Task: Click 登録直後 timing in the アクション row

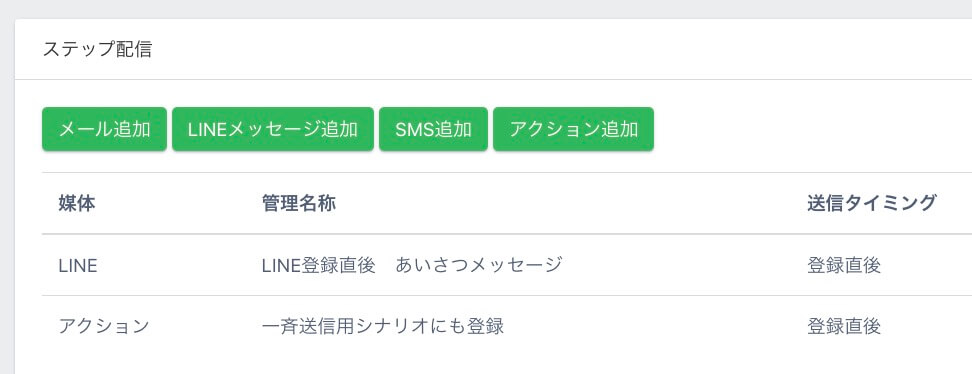Action: tap(844, 326)
